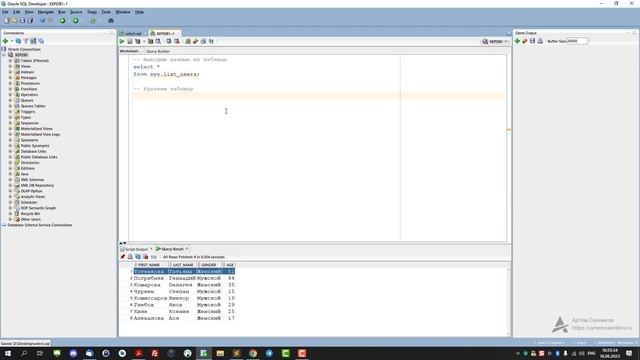This screenshot has width=640, height=360.
Task: Expand the Procedures tree node
Action: [x=11, y=83]
